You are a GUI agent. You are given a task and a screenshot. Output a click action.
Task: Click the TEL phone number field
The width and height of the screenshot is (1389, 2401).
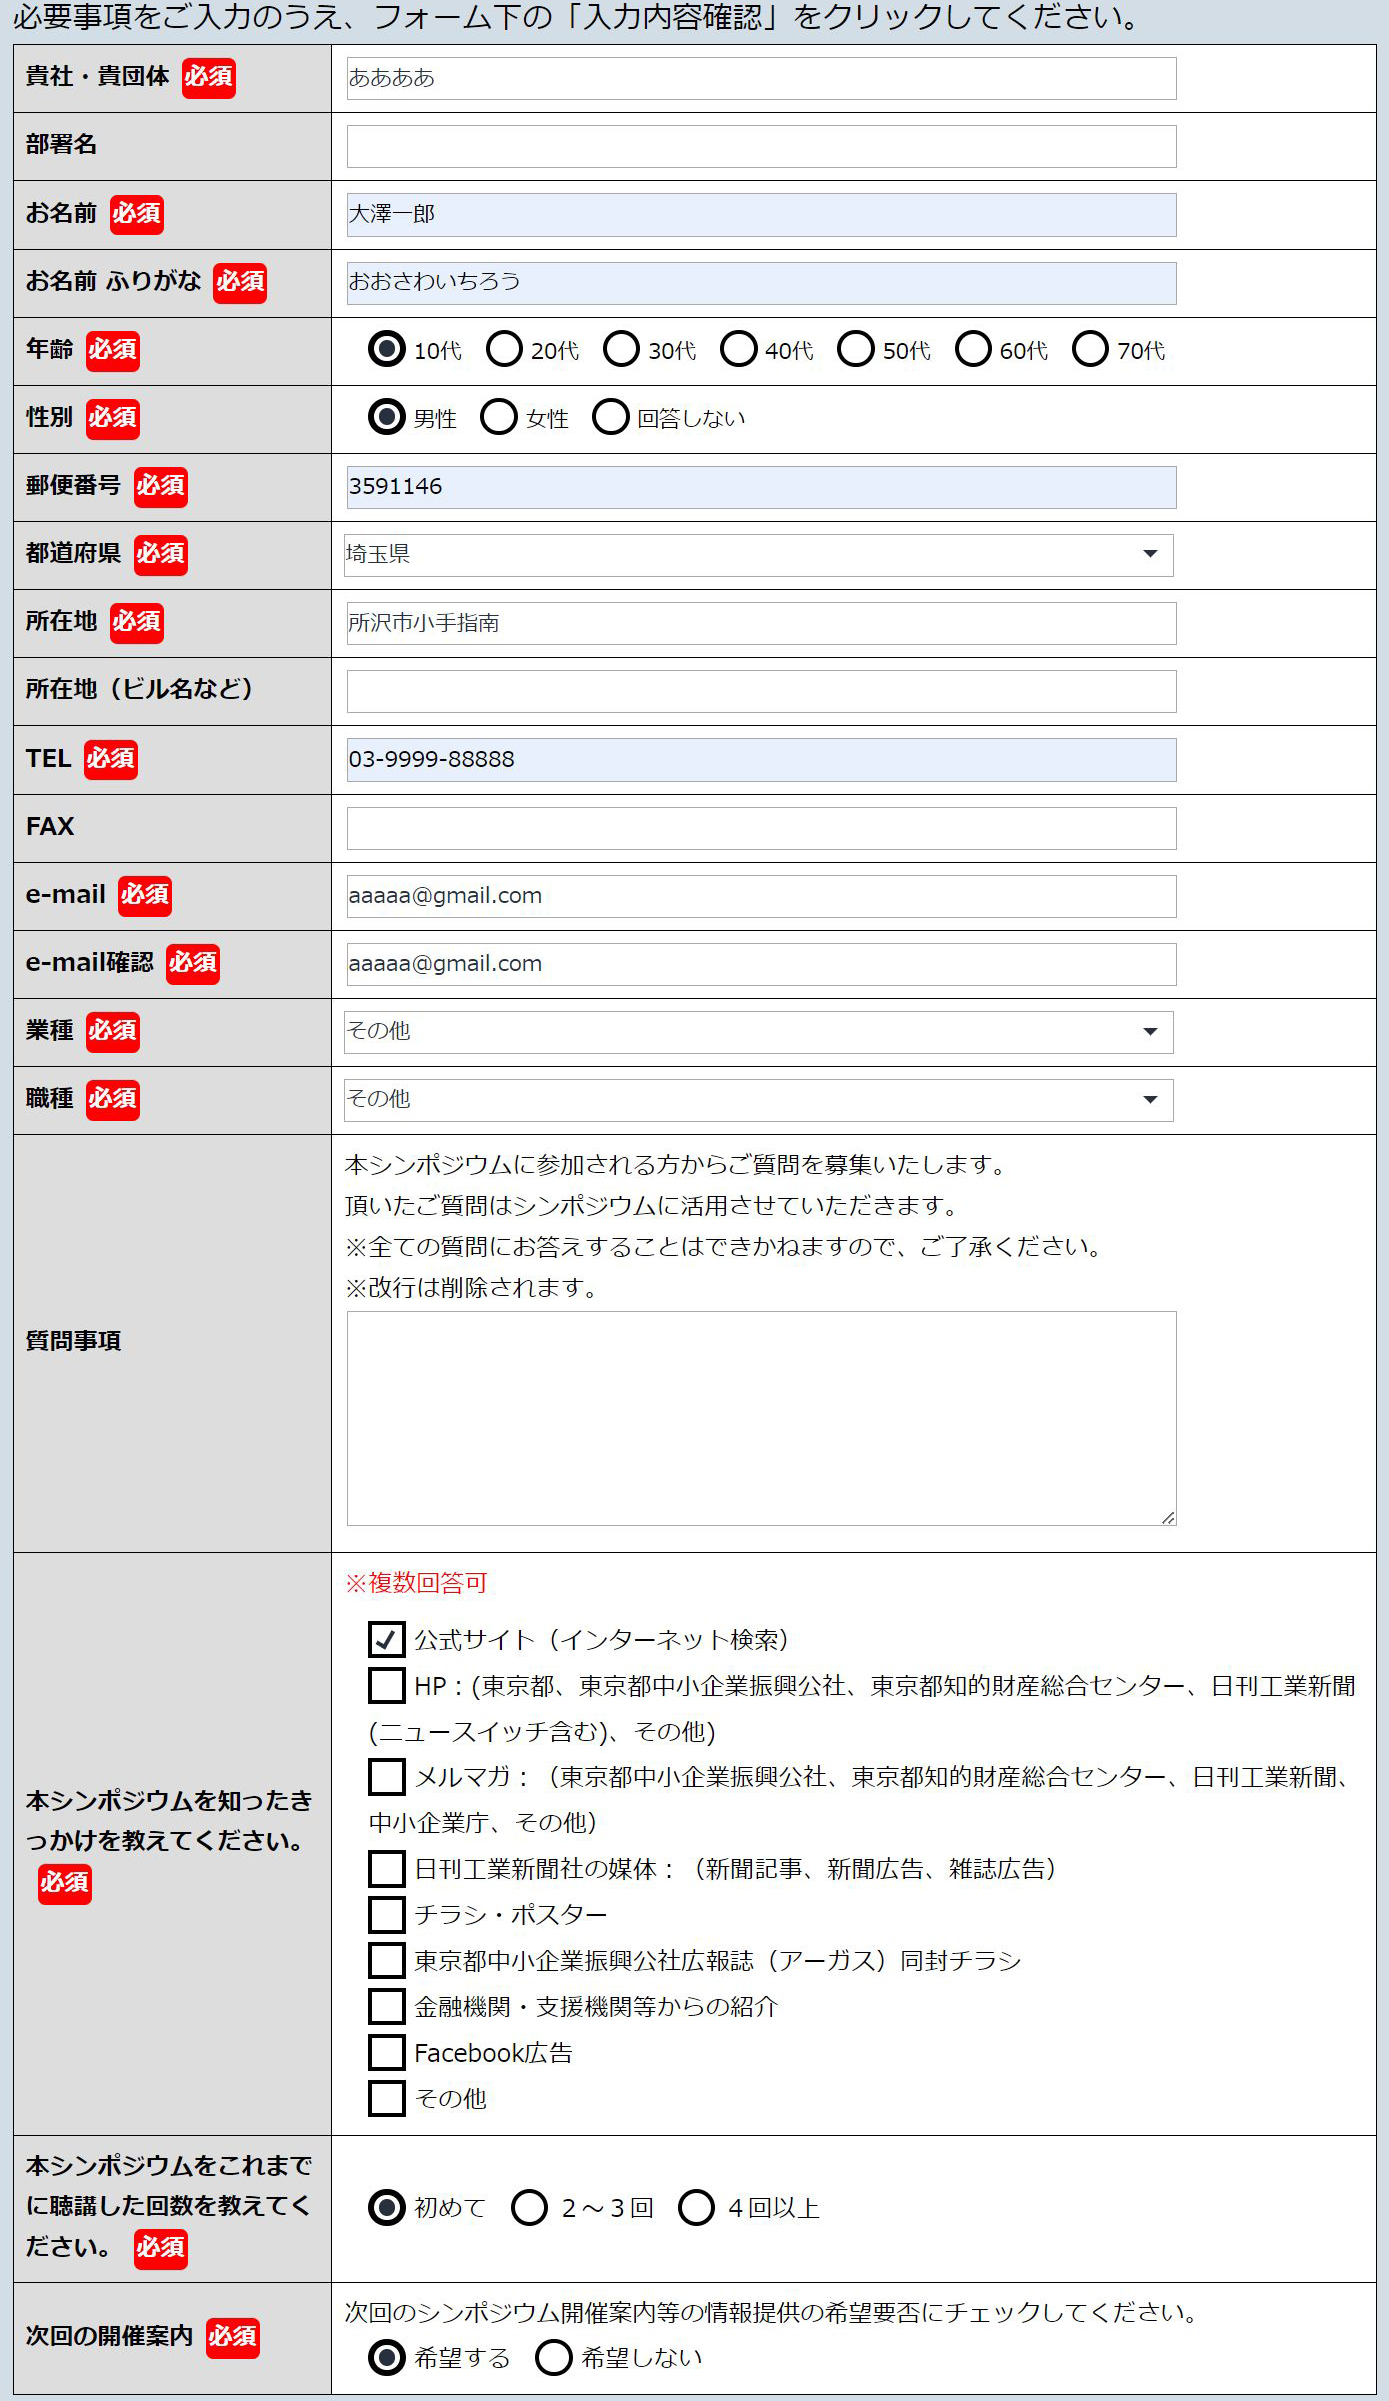click(761, 760)
